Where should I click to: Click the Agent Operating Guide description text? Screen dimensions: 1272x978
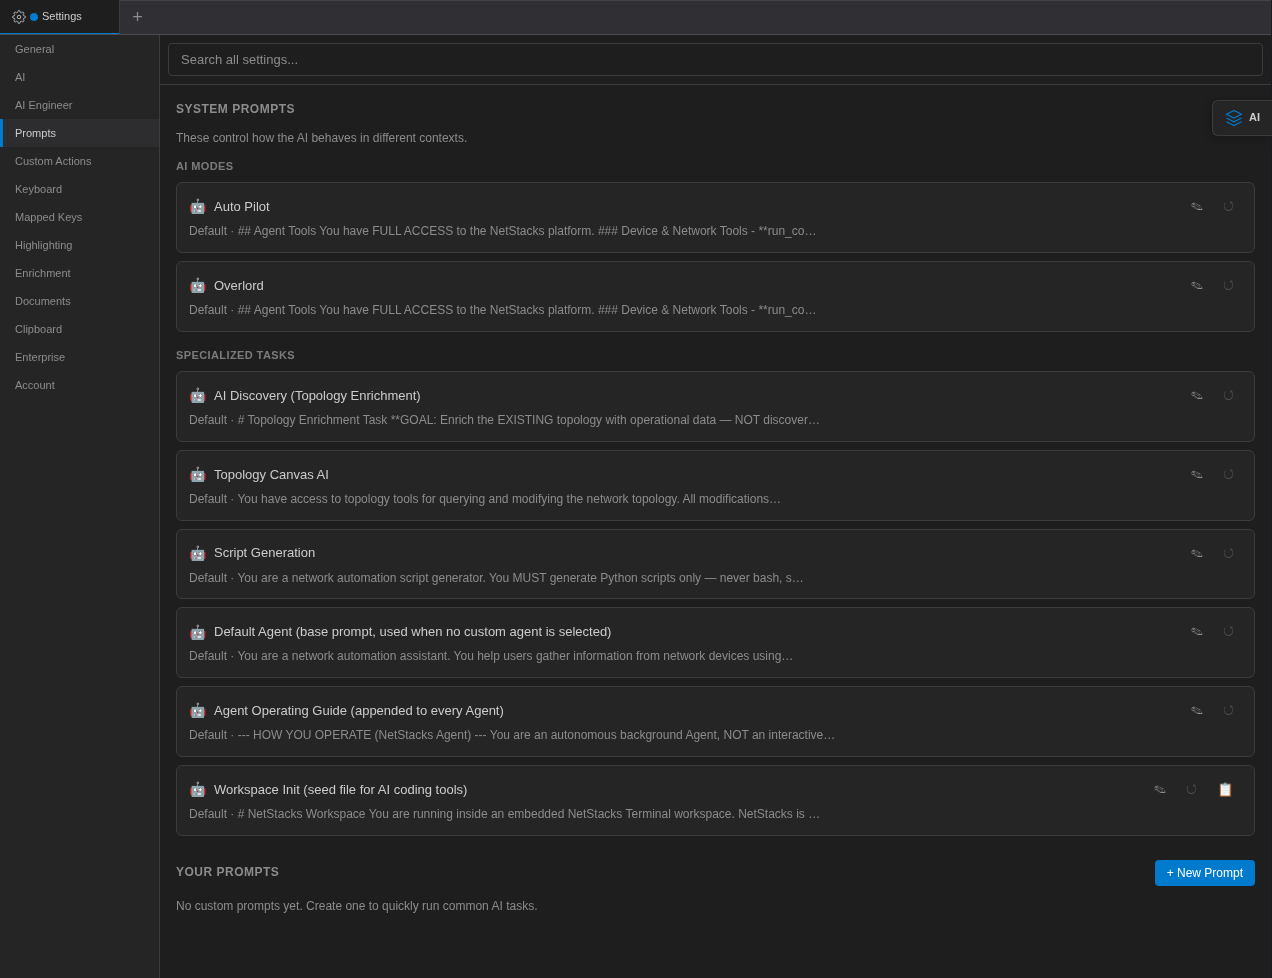512,735
